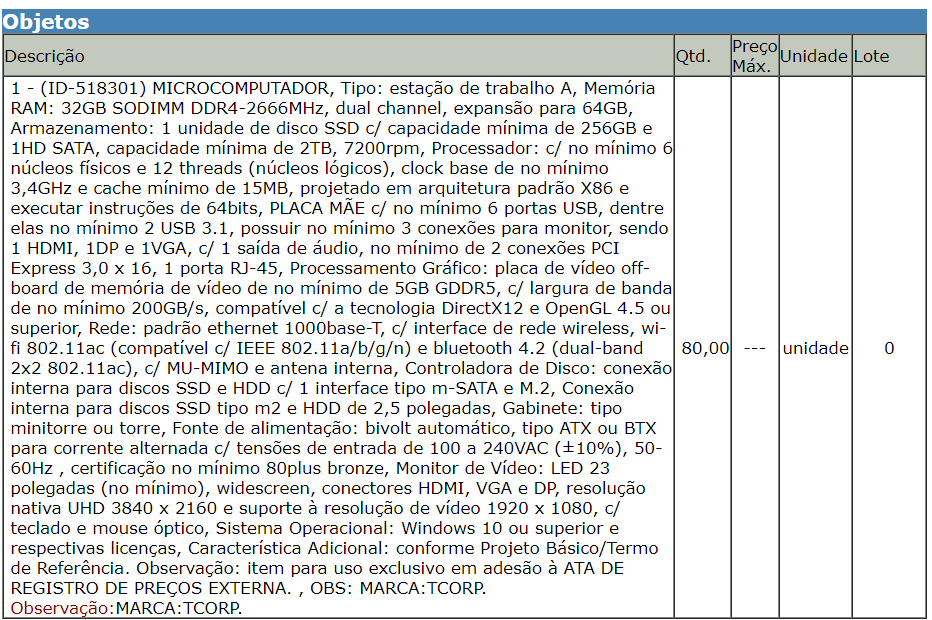Click the Objetos section title
The image size is (932, 620).
point(46,21)
